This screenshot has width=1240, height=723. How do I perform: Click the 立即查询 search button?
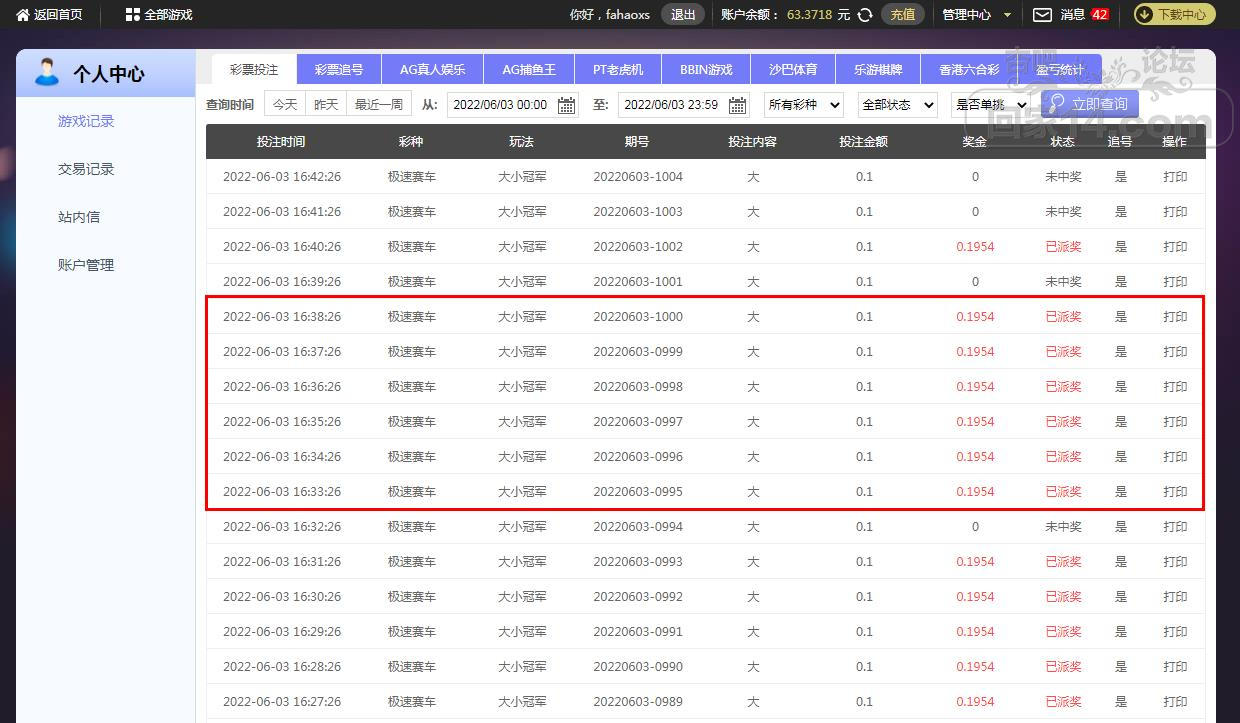coord(1088,104)
